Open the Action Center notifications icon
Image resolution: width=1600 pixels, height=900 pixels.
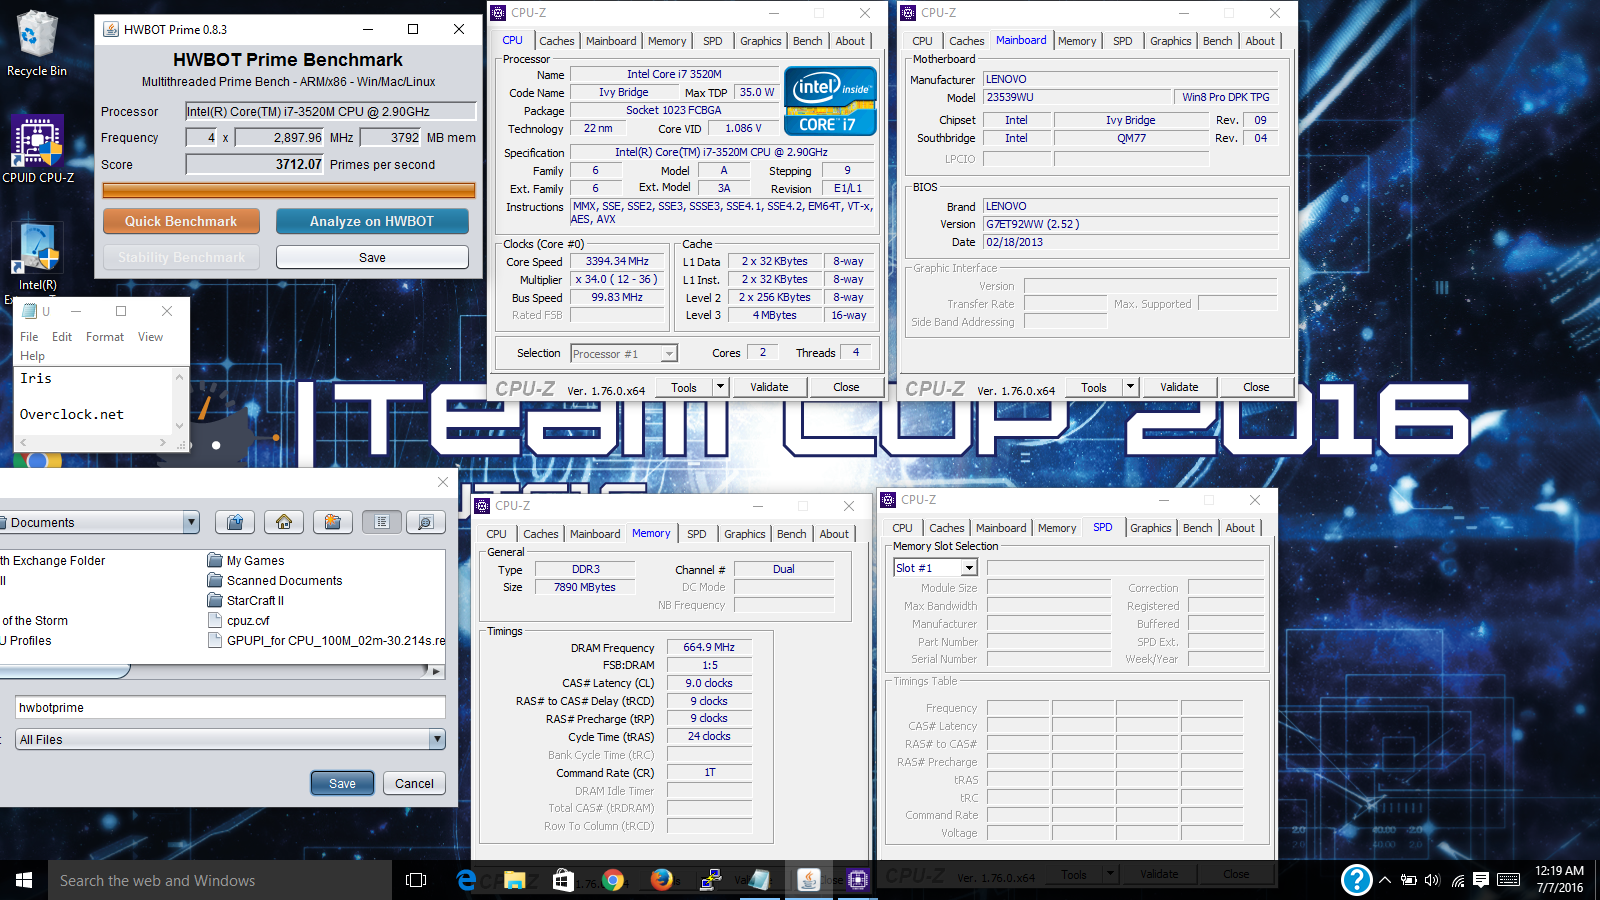pyautogui.click(x=1481, y=880)
